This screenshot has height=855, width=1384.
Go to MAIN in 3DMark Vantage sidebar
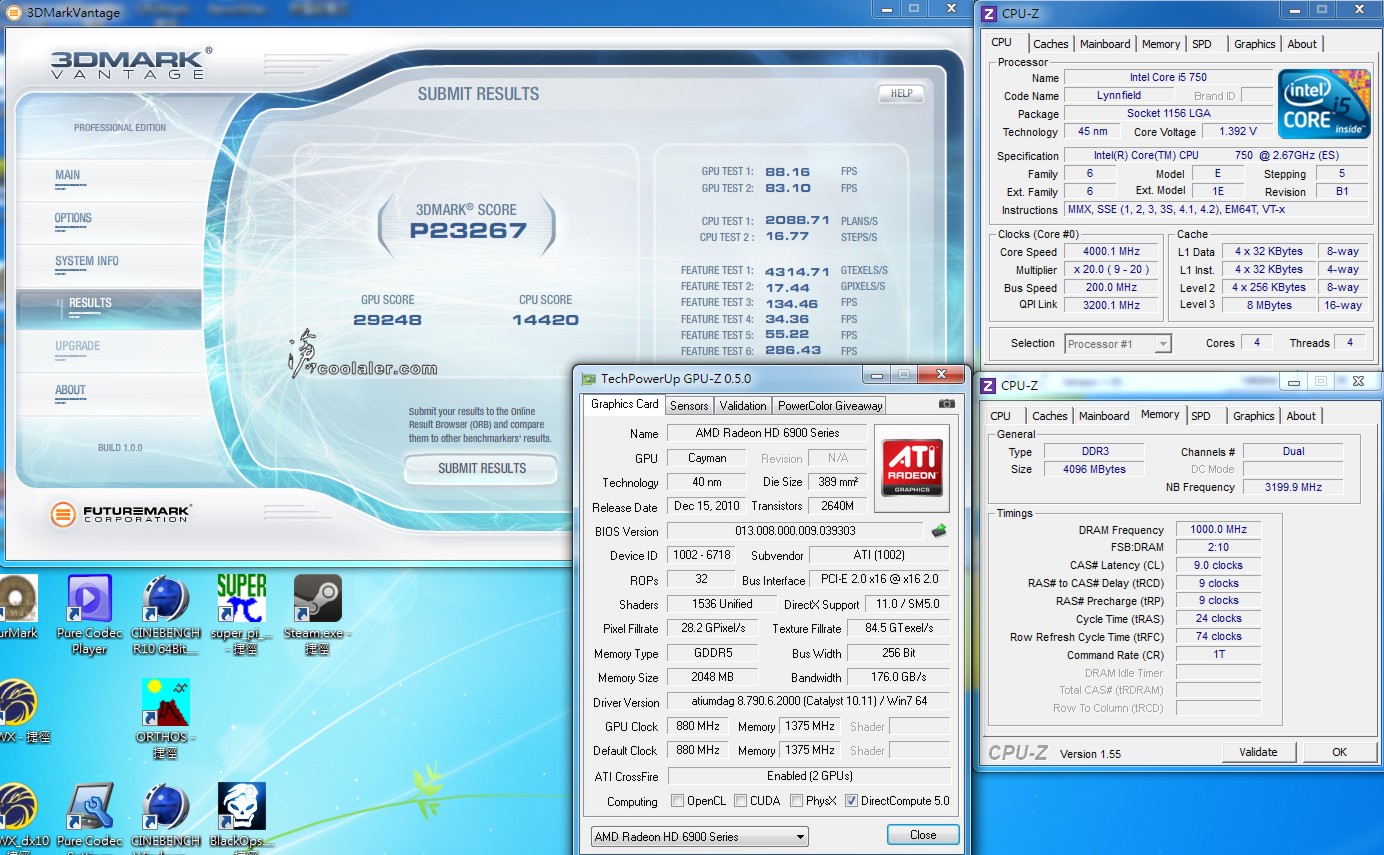(67, 175)
